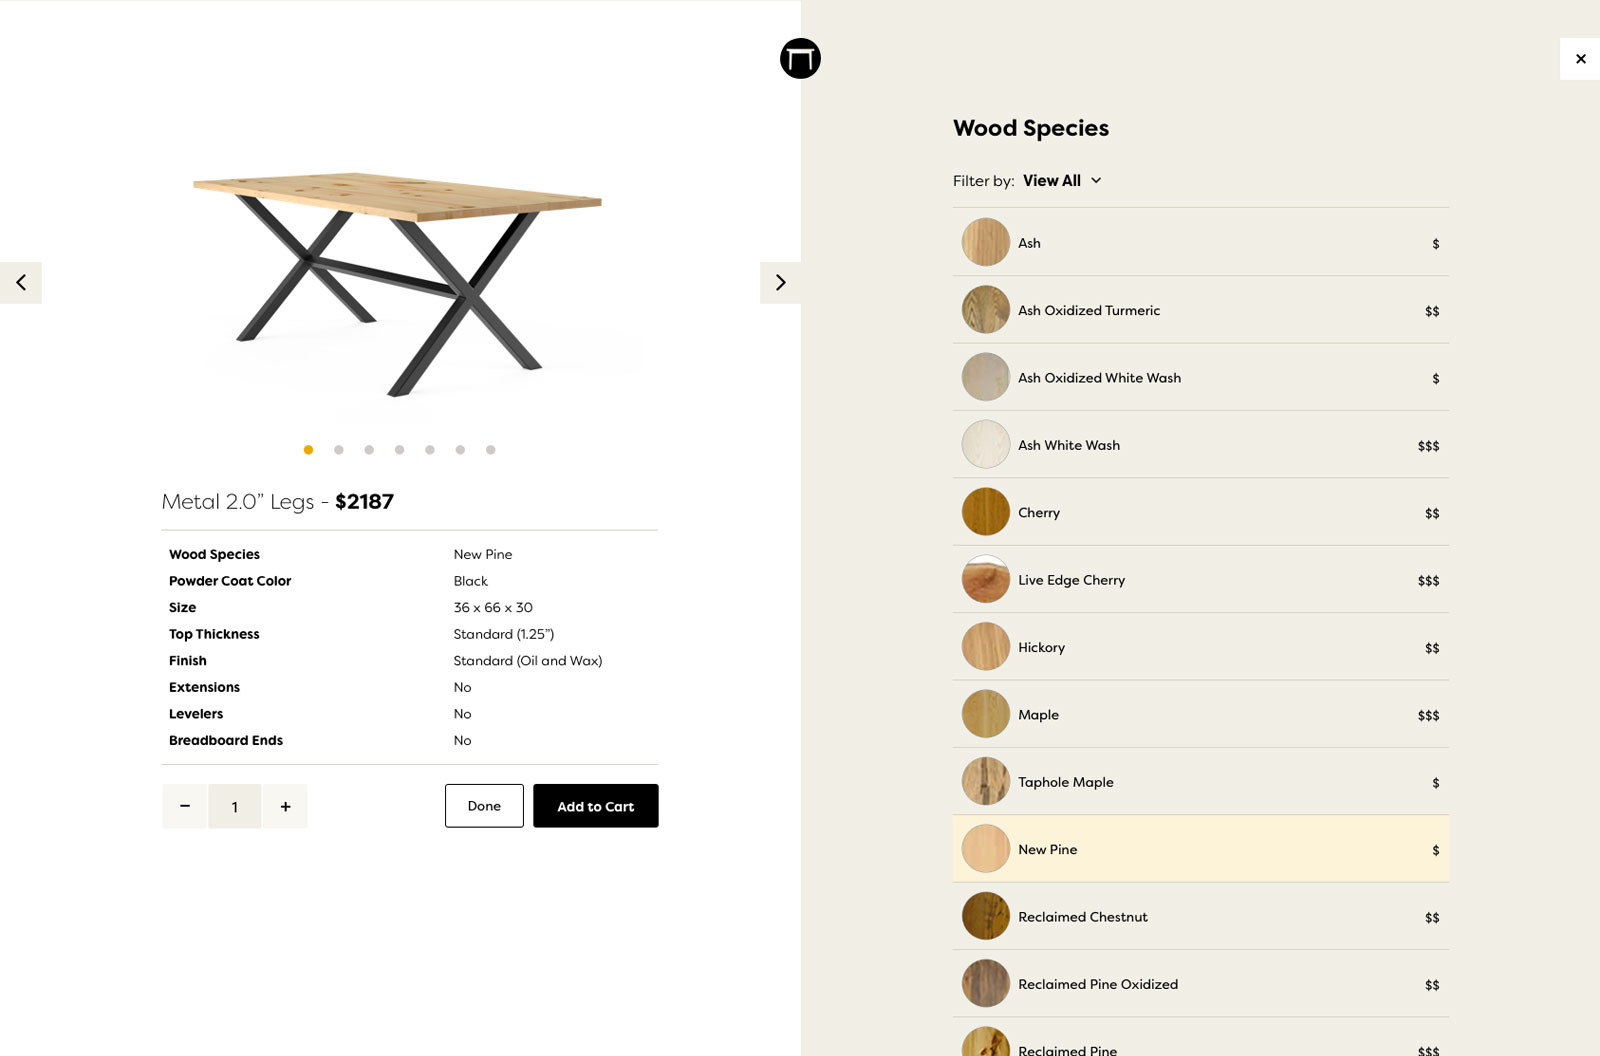Image resolution: width=1600 pixels, height=1056 pixels.
Task: Jump to the third carousel image dot
Action: coord(369,450)
